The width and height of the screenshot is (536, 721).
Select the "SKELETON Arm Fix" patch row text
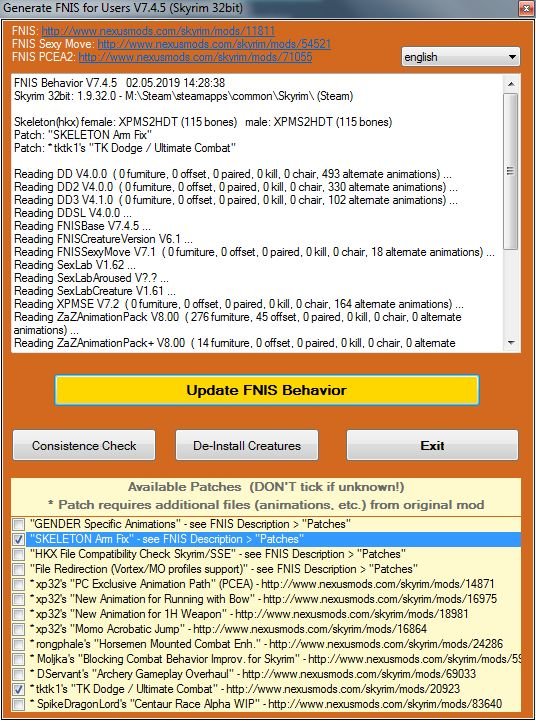pyautogui.click(x=167, y=539)
